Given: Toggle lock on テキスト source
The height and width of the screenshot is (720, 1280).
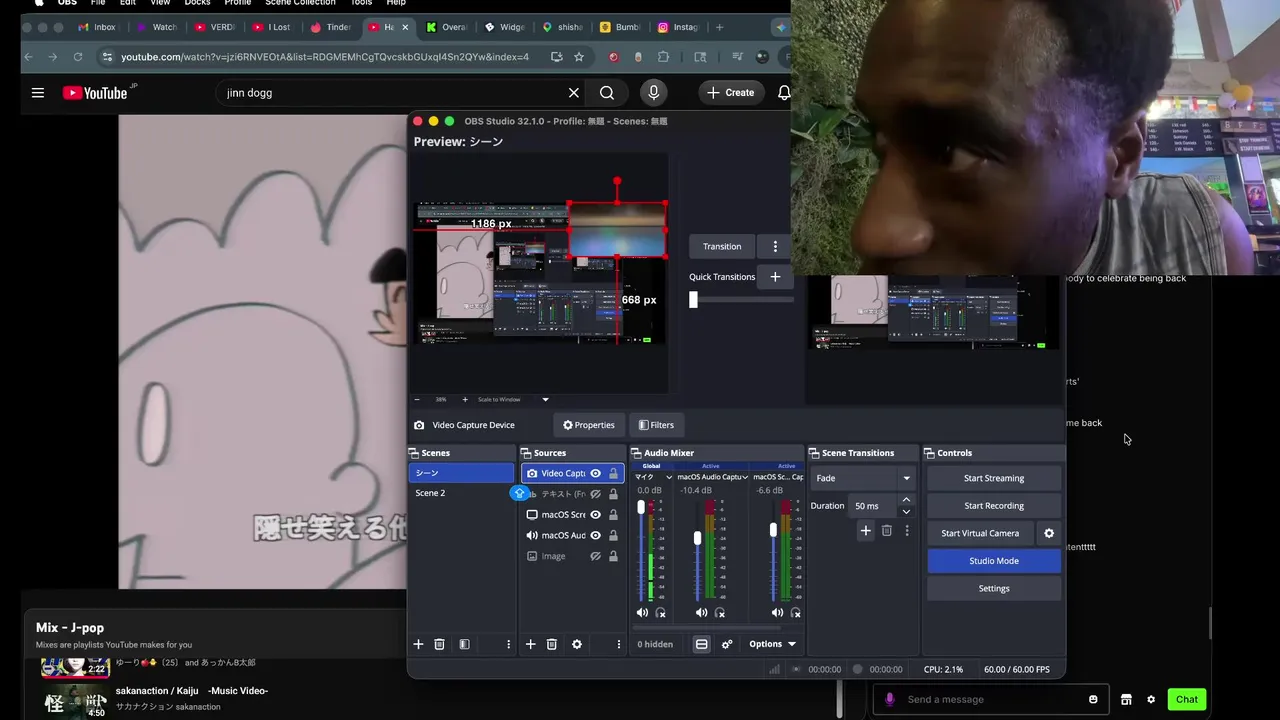Looking at the screenshot, I should point(613,494).
